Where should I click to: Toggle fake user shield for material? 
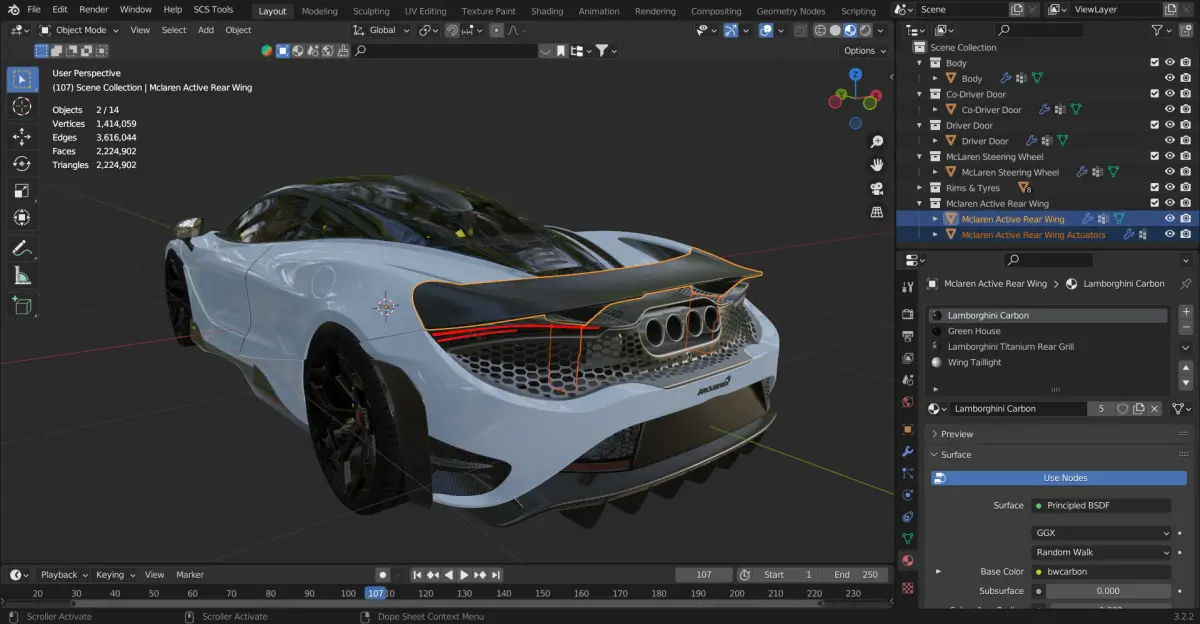point(1123,408)
